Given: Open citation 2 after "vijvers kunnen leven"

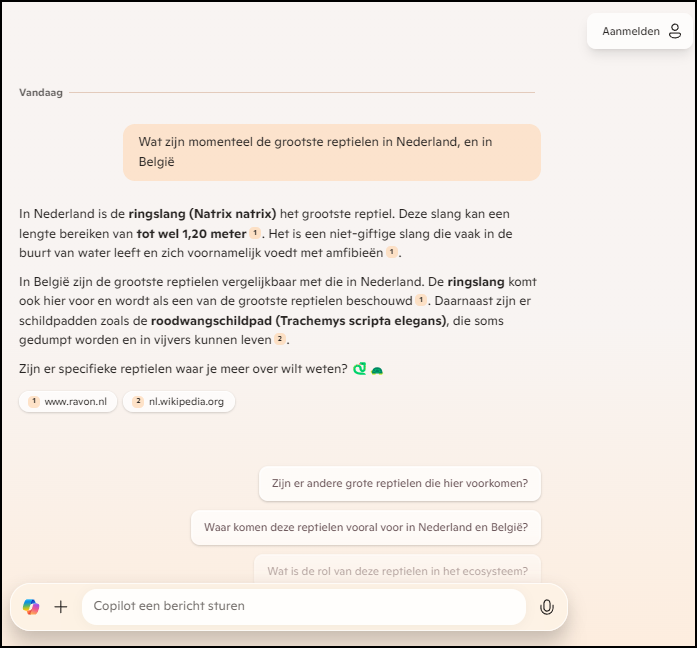Looking at the screenshot, I should coord(281,340).
